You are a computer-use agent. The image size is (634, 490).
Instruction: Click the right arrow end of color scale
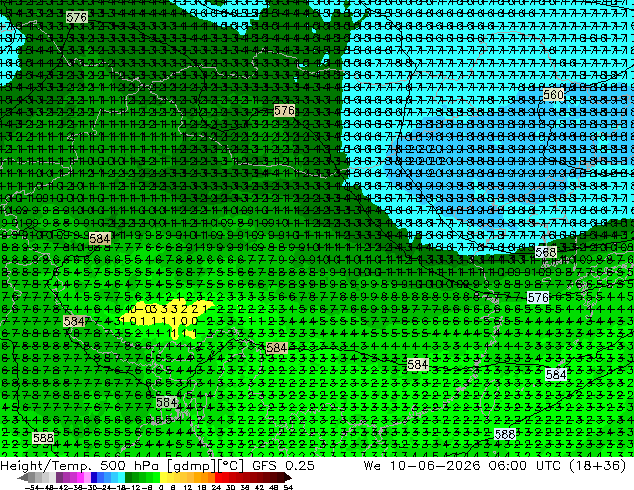288,477
